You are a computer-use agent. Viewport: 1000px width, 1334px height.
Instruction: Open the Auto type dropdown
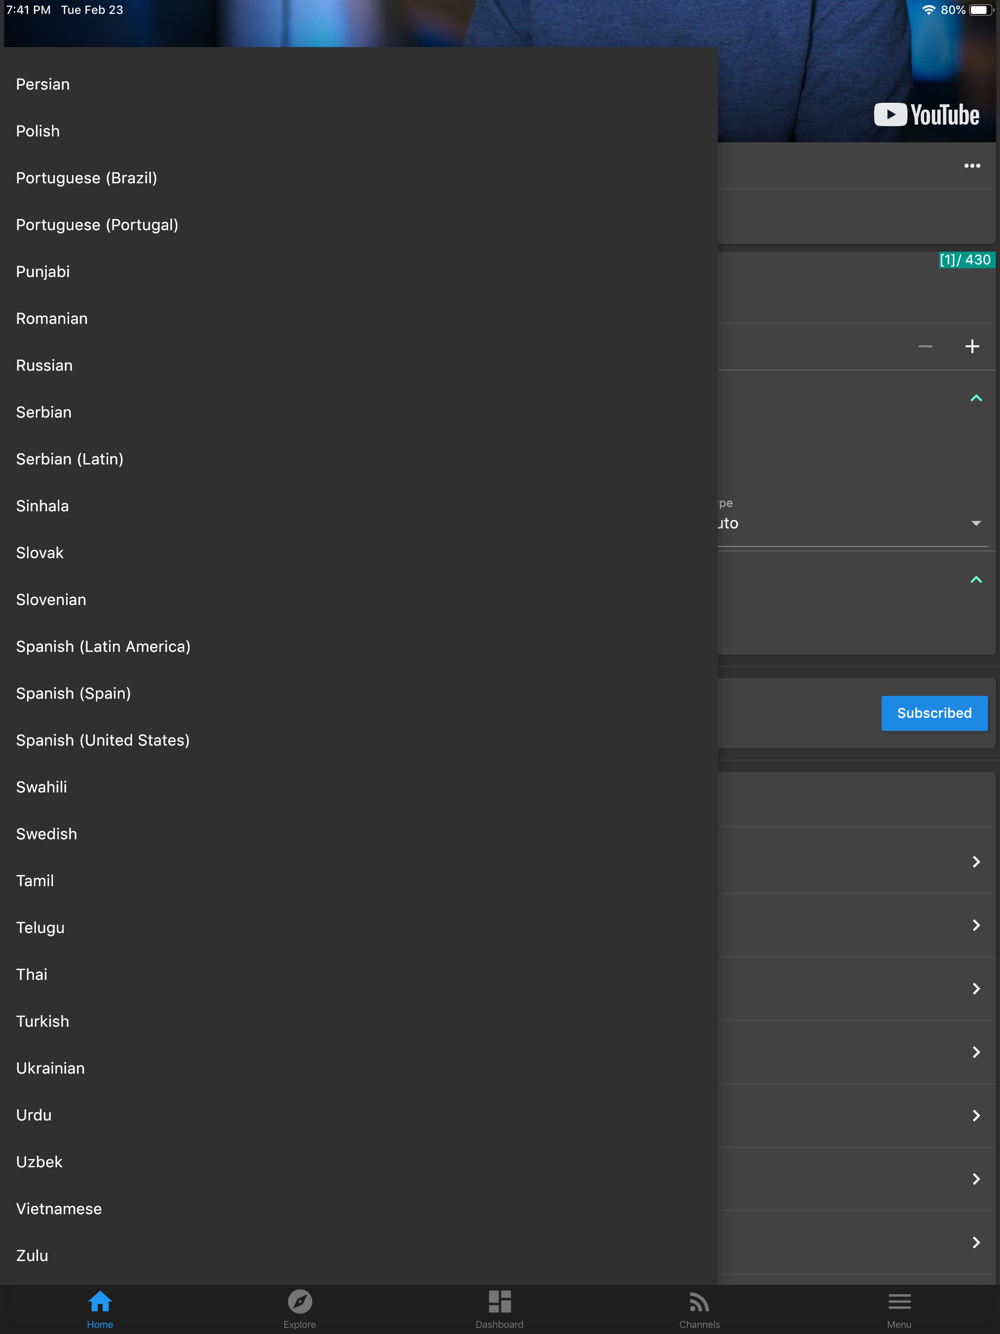[976, 523]
